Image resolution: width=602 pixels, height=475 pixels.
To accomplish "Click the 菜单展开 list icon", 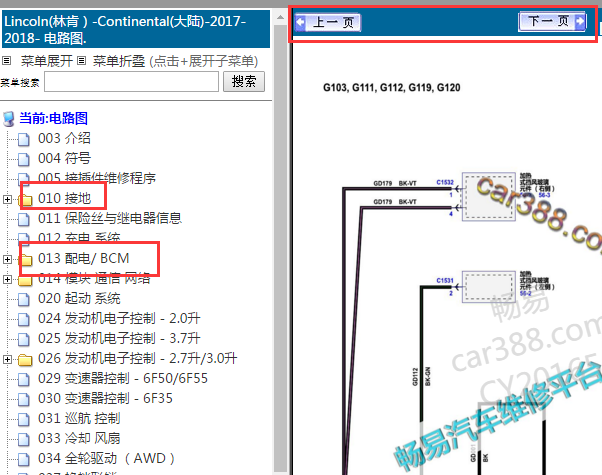I will 7,61.
